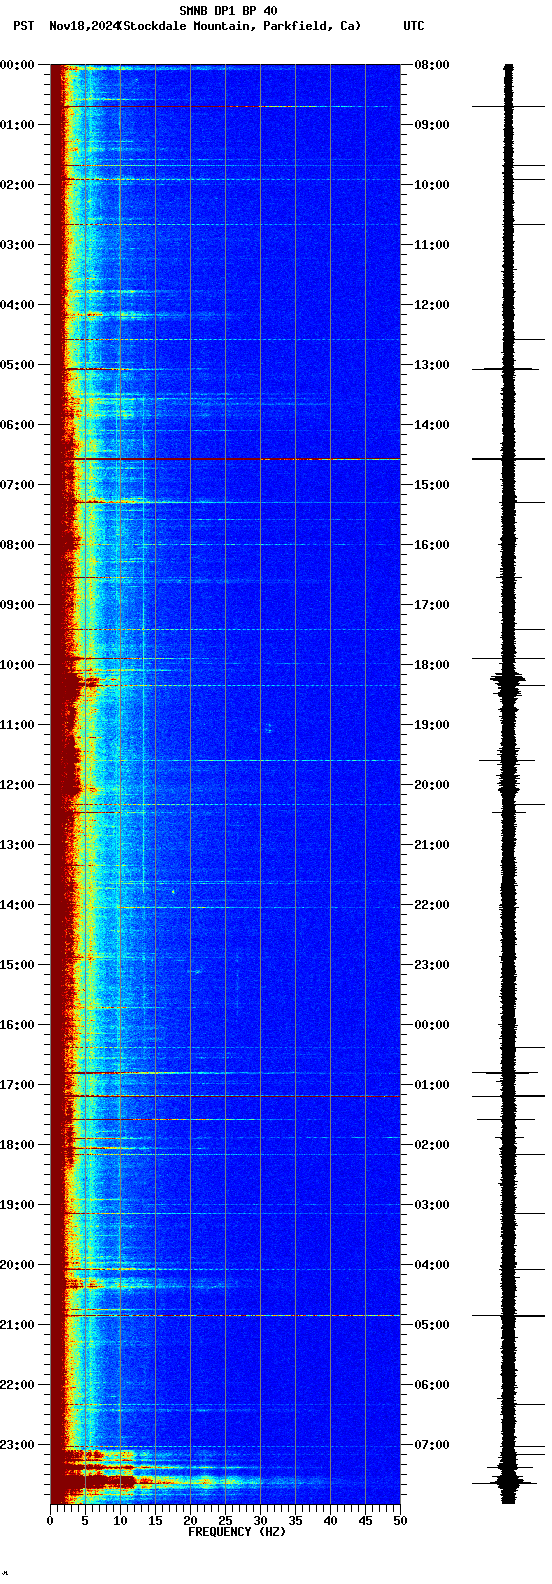Viewport: 552px width, 1584px height.
Task: Click the PST-axis "23:00" time label
Action: tap(18, 1445)
